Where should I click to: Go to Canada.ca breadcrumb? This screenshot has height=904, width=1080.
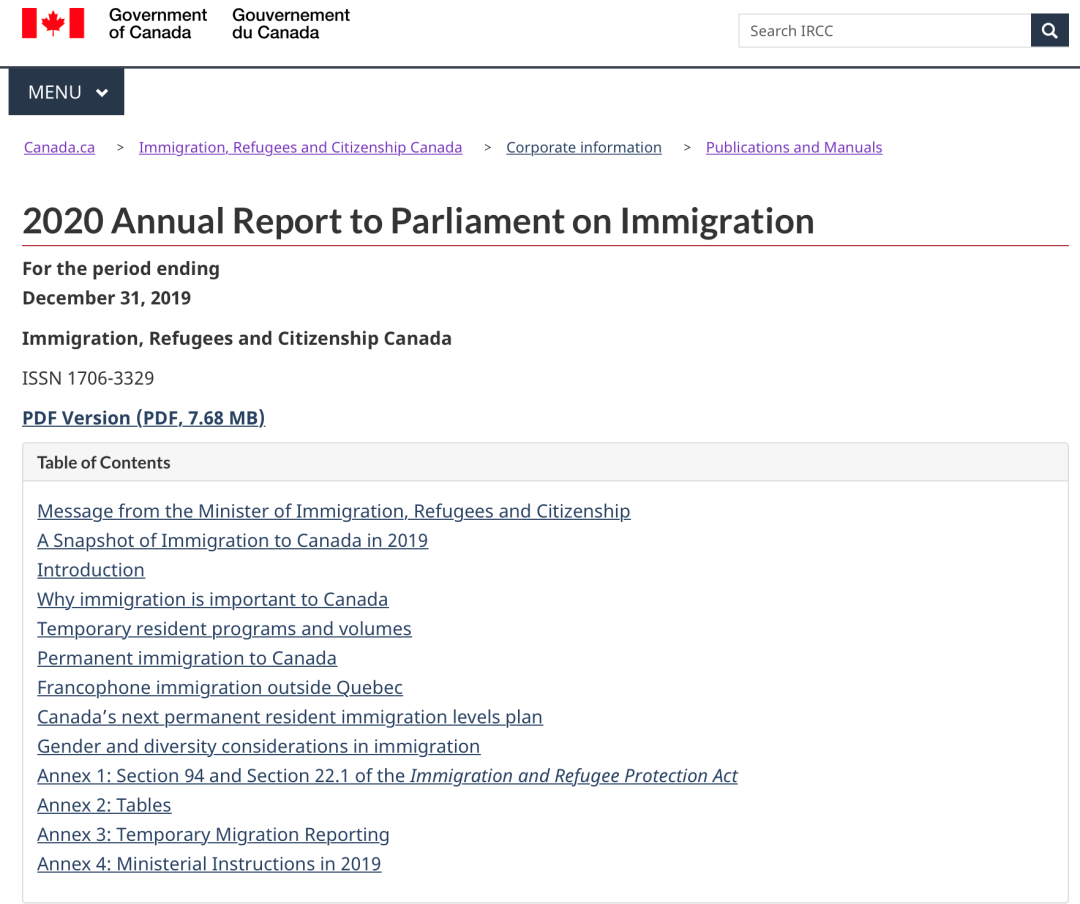pos(59,147)
